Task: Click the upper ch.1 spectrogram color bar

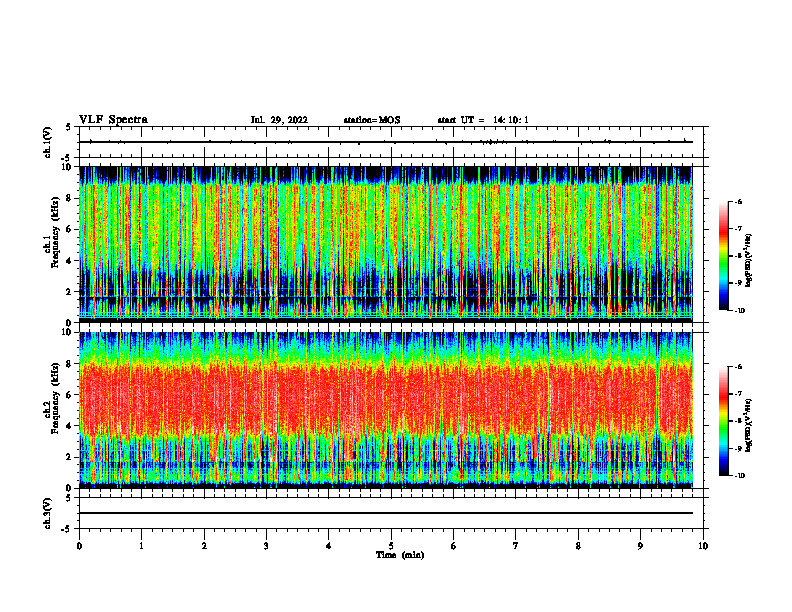Action: point(723,256)
